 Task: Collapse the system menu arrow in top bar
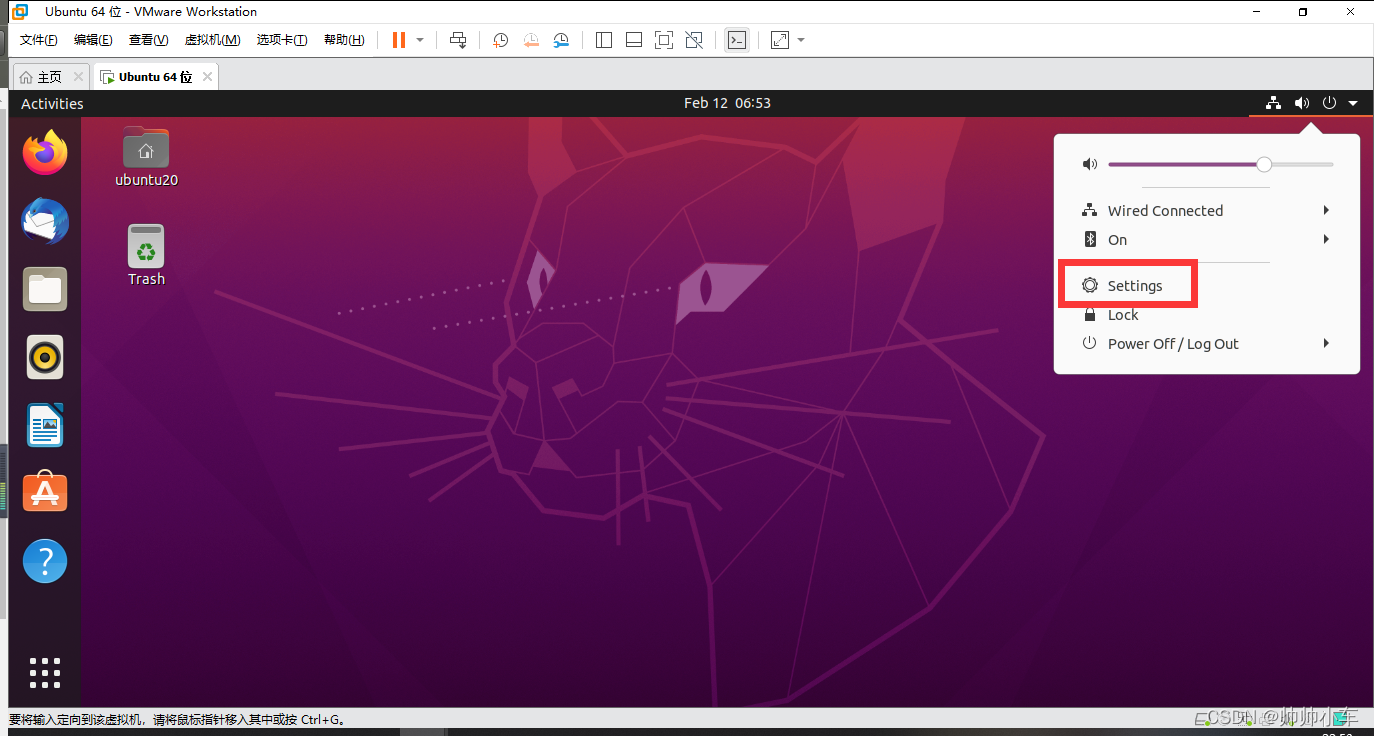coord(1352,103)
